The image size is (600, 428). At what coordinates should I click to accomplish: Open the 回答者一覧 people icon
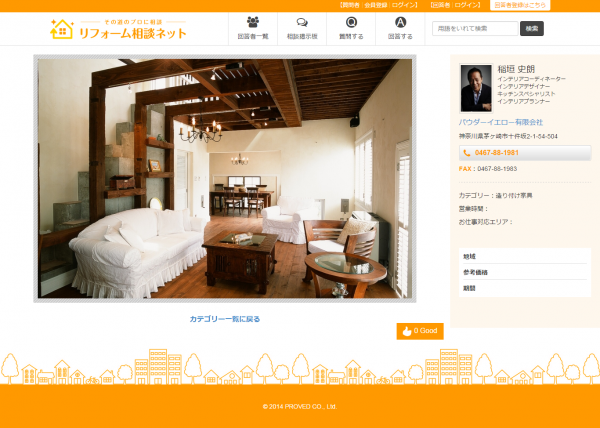click(x=253, y=22)
